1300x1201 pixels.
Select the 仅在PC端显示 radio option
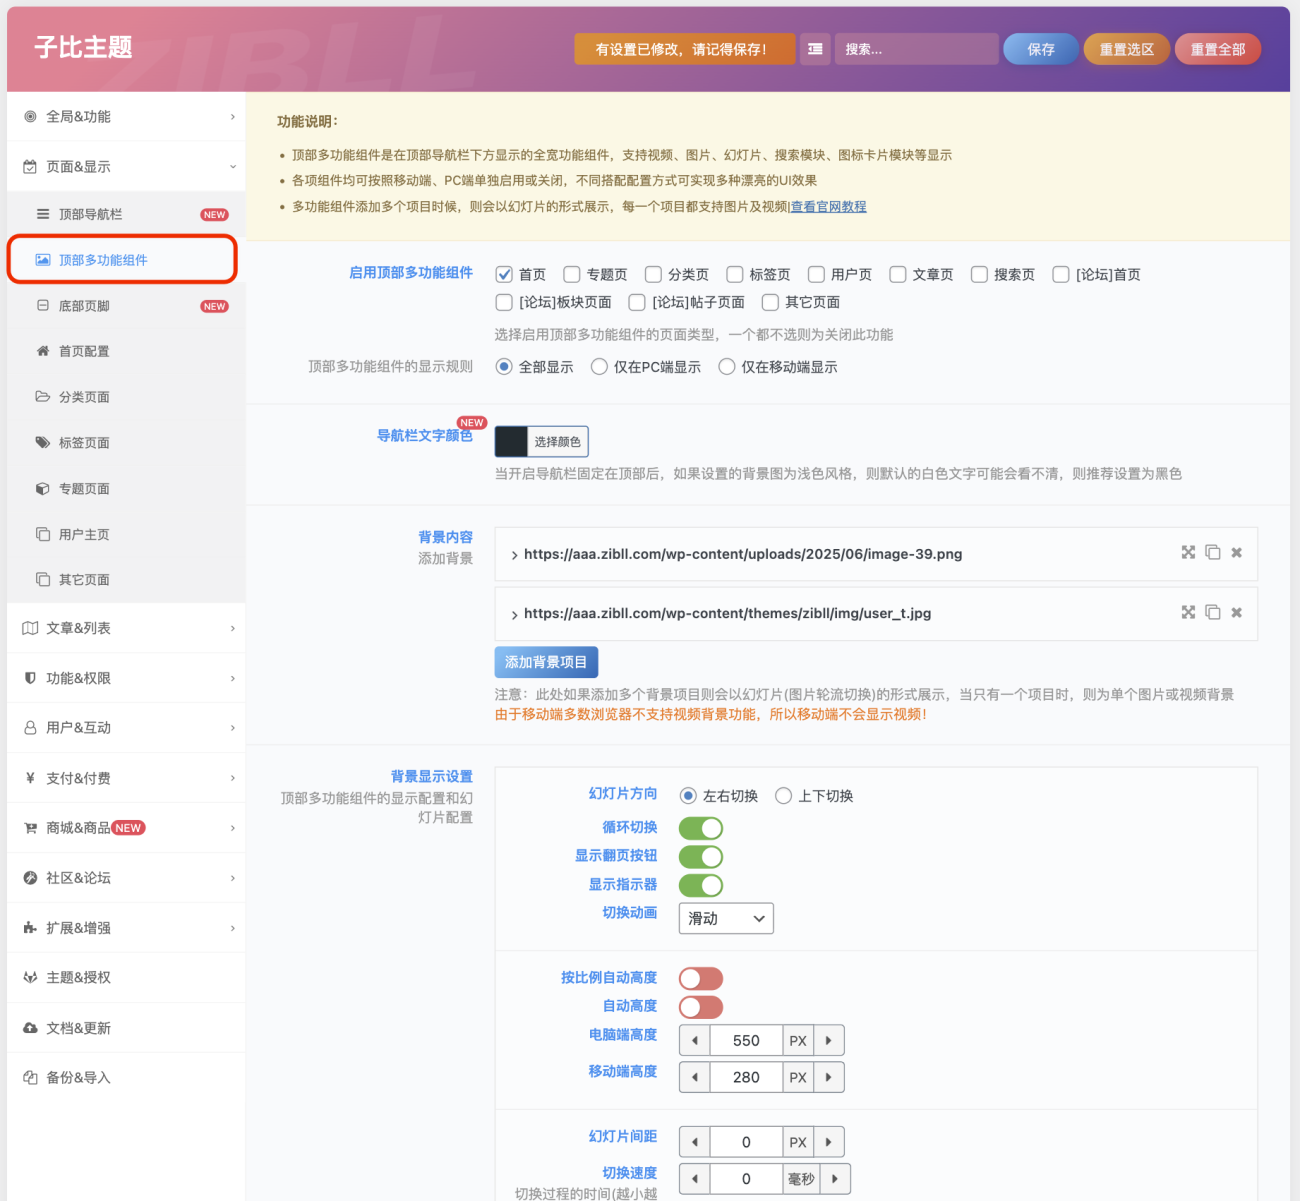click(598, 366)
